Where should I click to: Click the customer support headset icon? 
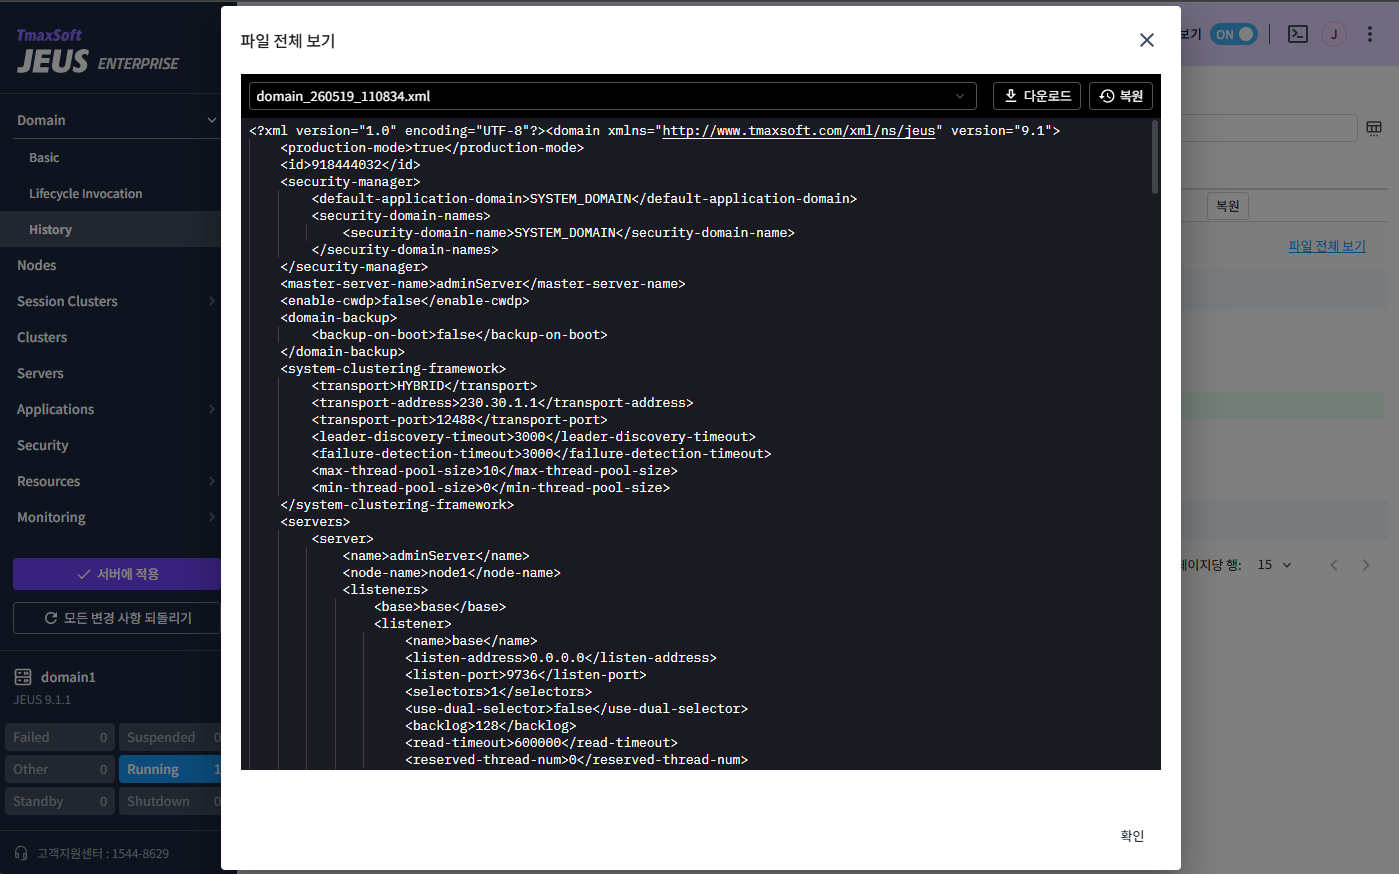pyautogui.click(x=21, y=853)
